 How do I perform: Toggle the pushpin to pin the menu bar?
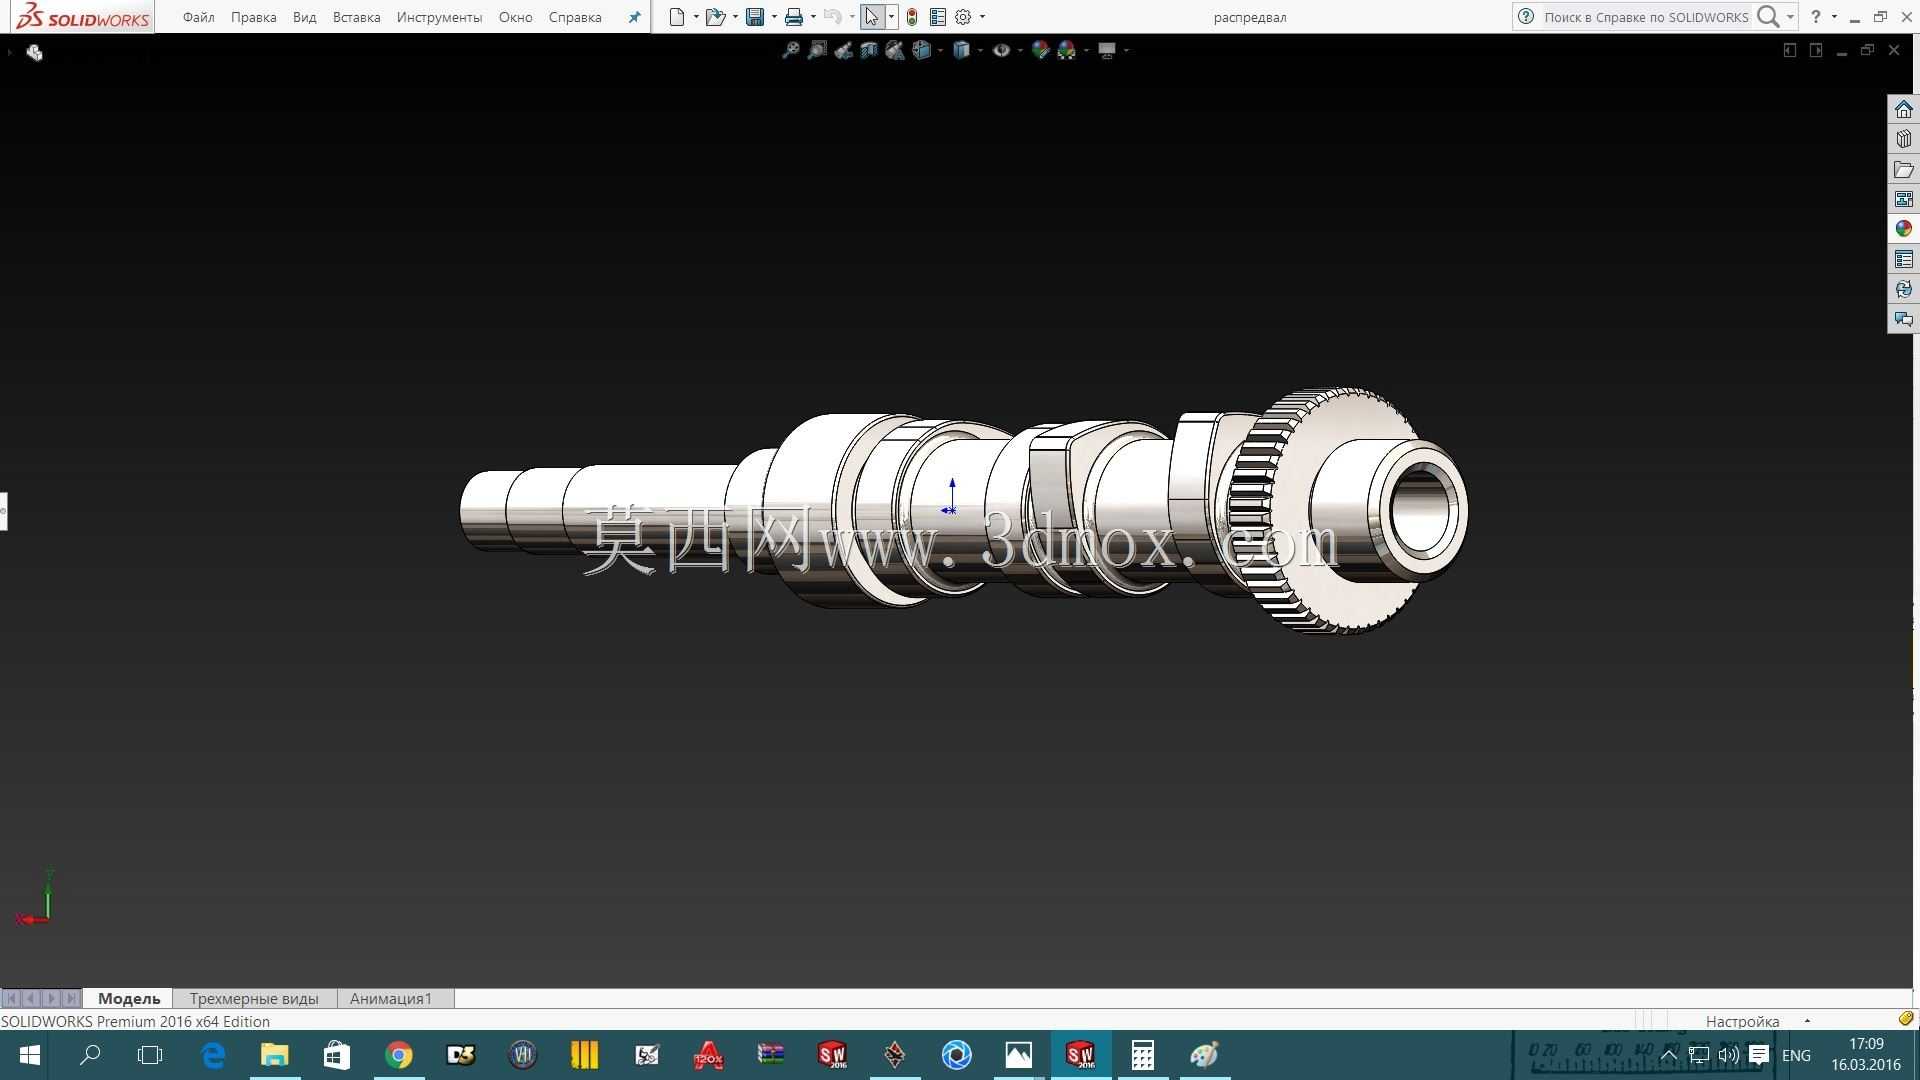coord(634,17)
